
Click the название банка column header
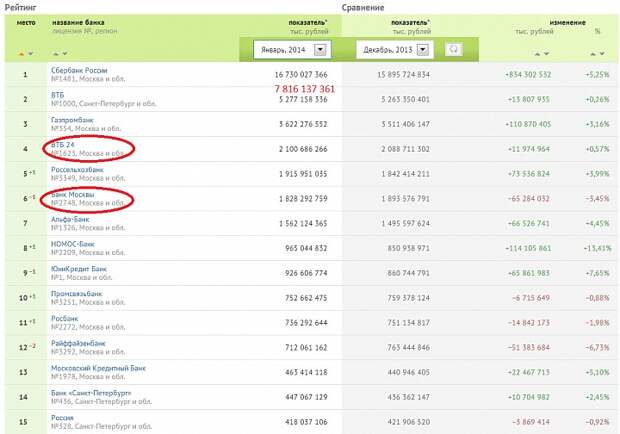(78, 23)
